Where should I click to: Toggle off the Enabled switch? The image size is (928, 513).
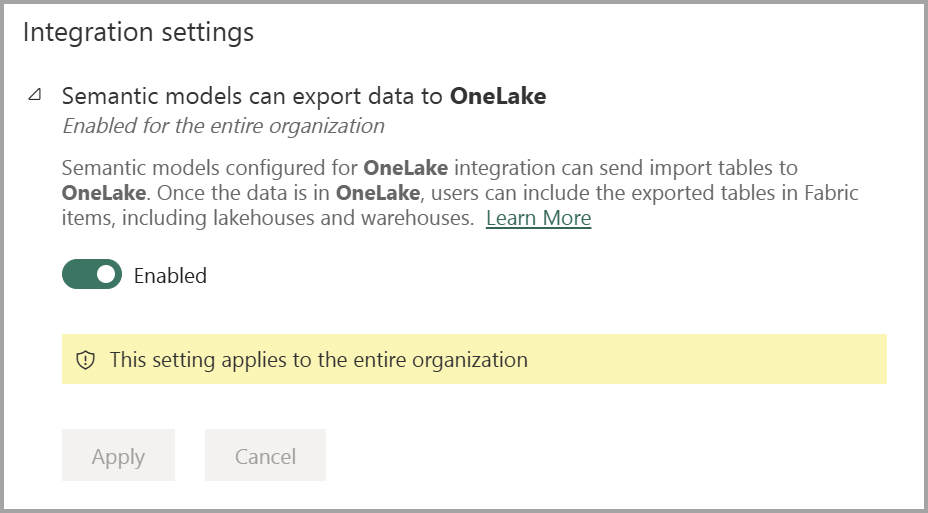(x=91, y=275)
